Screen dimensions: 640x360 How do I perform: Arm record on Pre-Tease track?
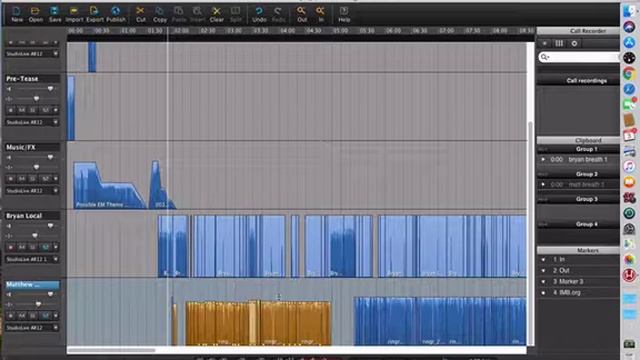pyautogui.click(x=11, y=110)
